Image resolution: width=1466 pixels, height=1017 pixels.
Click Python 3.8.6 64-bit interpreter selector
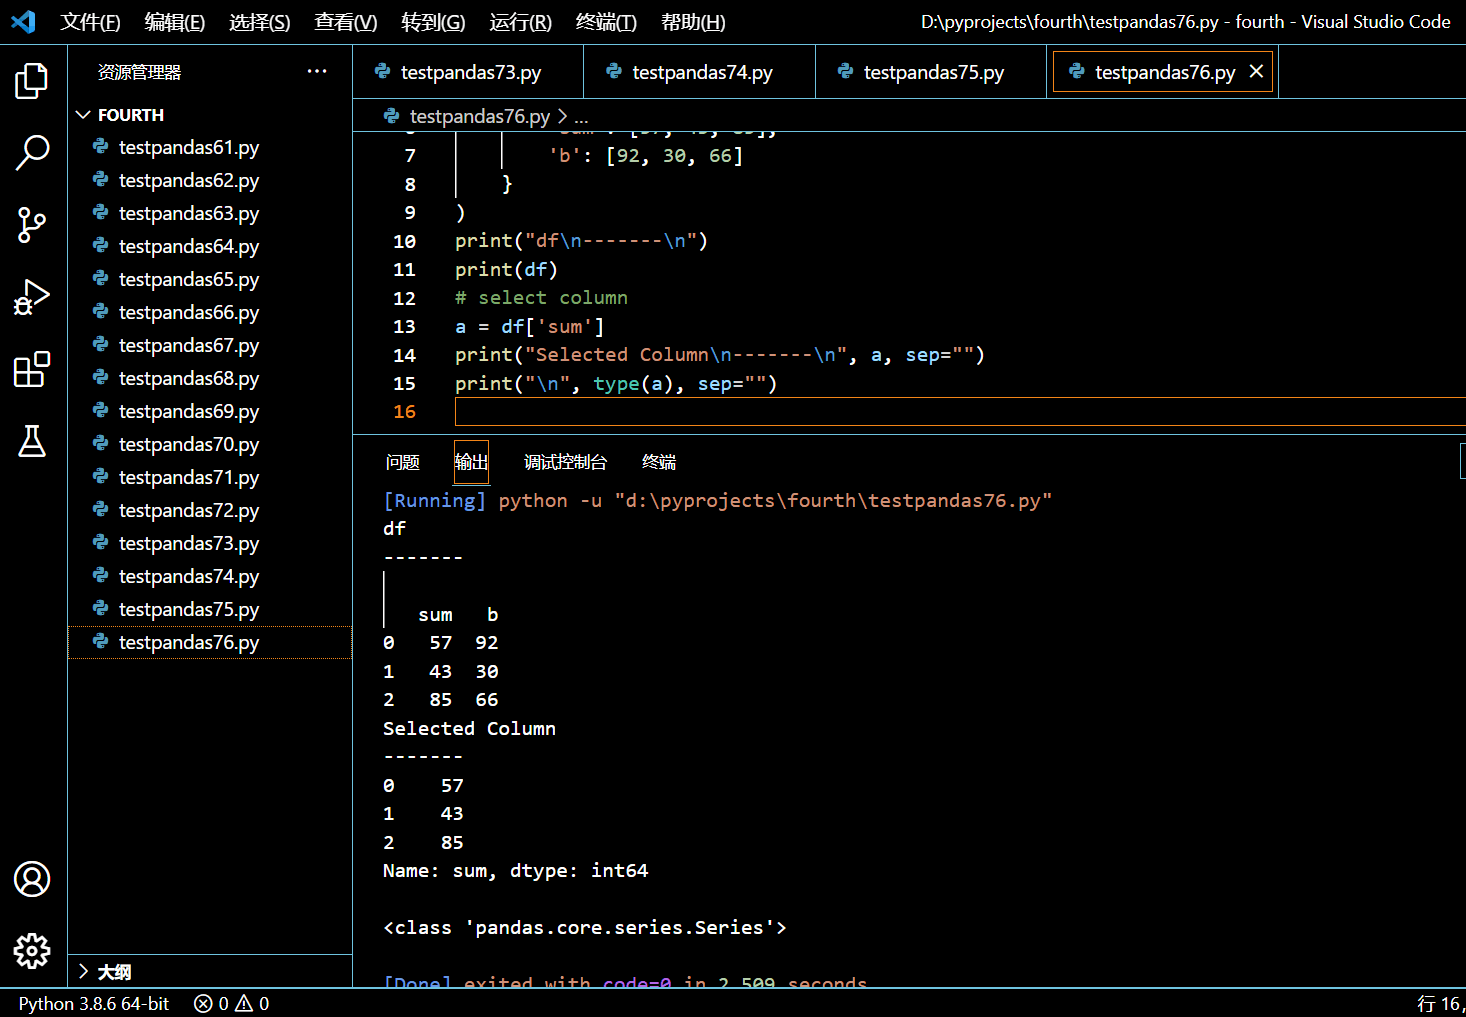[x=94, y=1003]
